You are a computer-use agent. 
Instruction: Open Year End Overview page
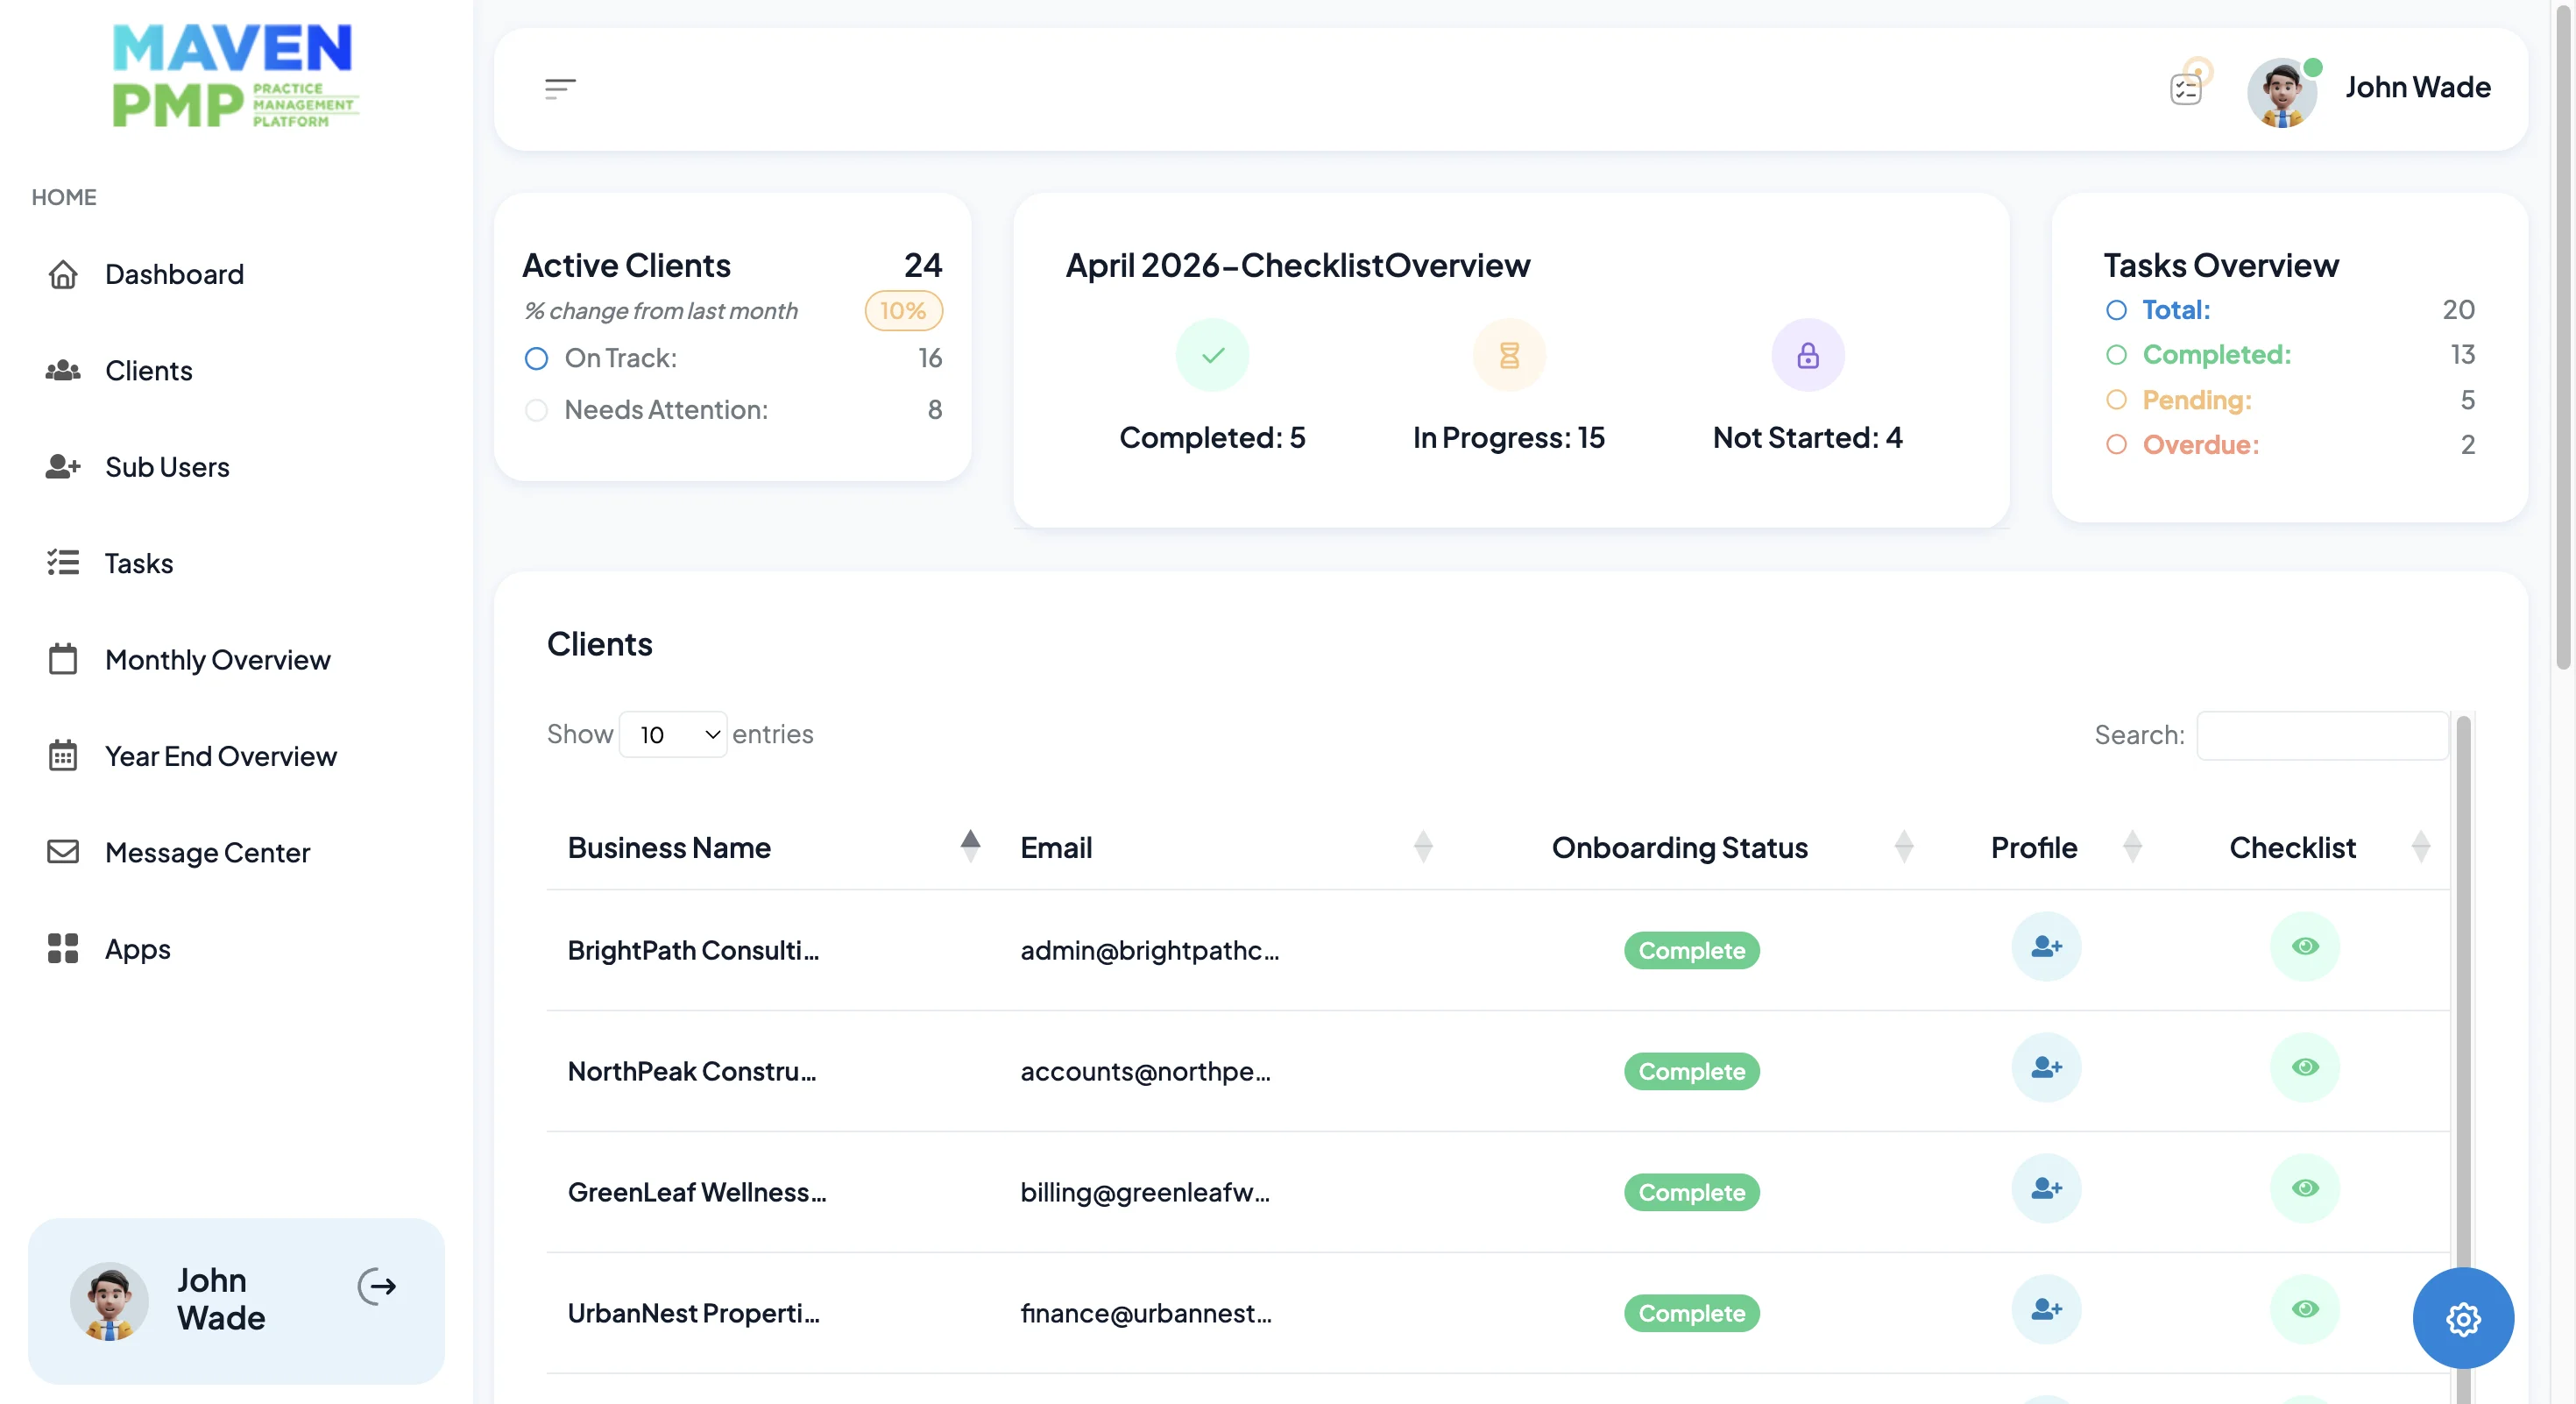pos(220,756)
